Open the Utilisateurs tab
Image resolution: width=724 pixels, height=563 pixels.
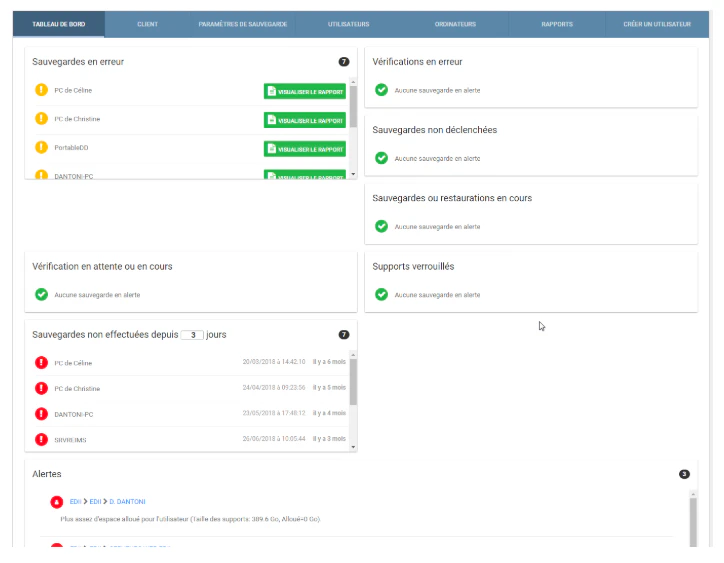pos(349,24)
